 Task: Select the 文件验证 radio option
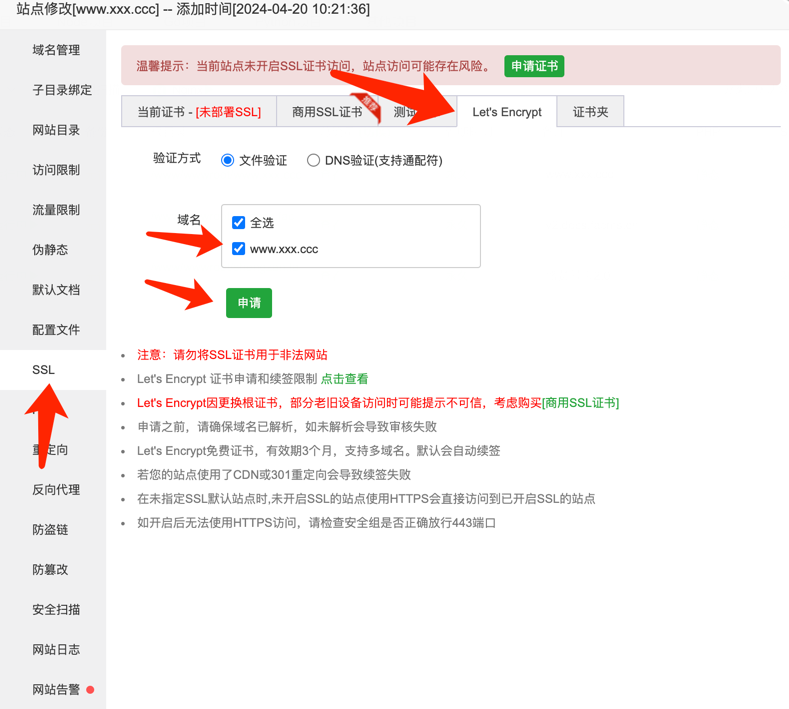(228, 160)
